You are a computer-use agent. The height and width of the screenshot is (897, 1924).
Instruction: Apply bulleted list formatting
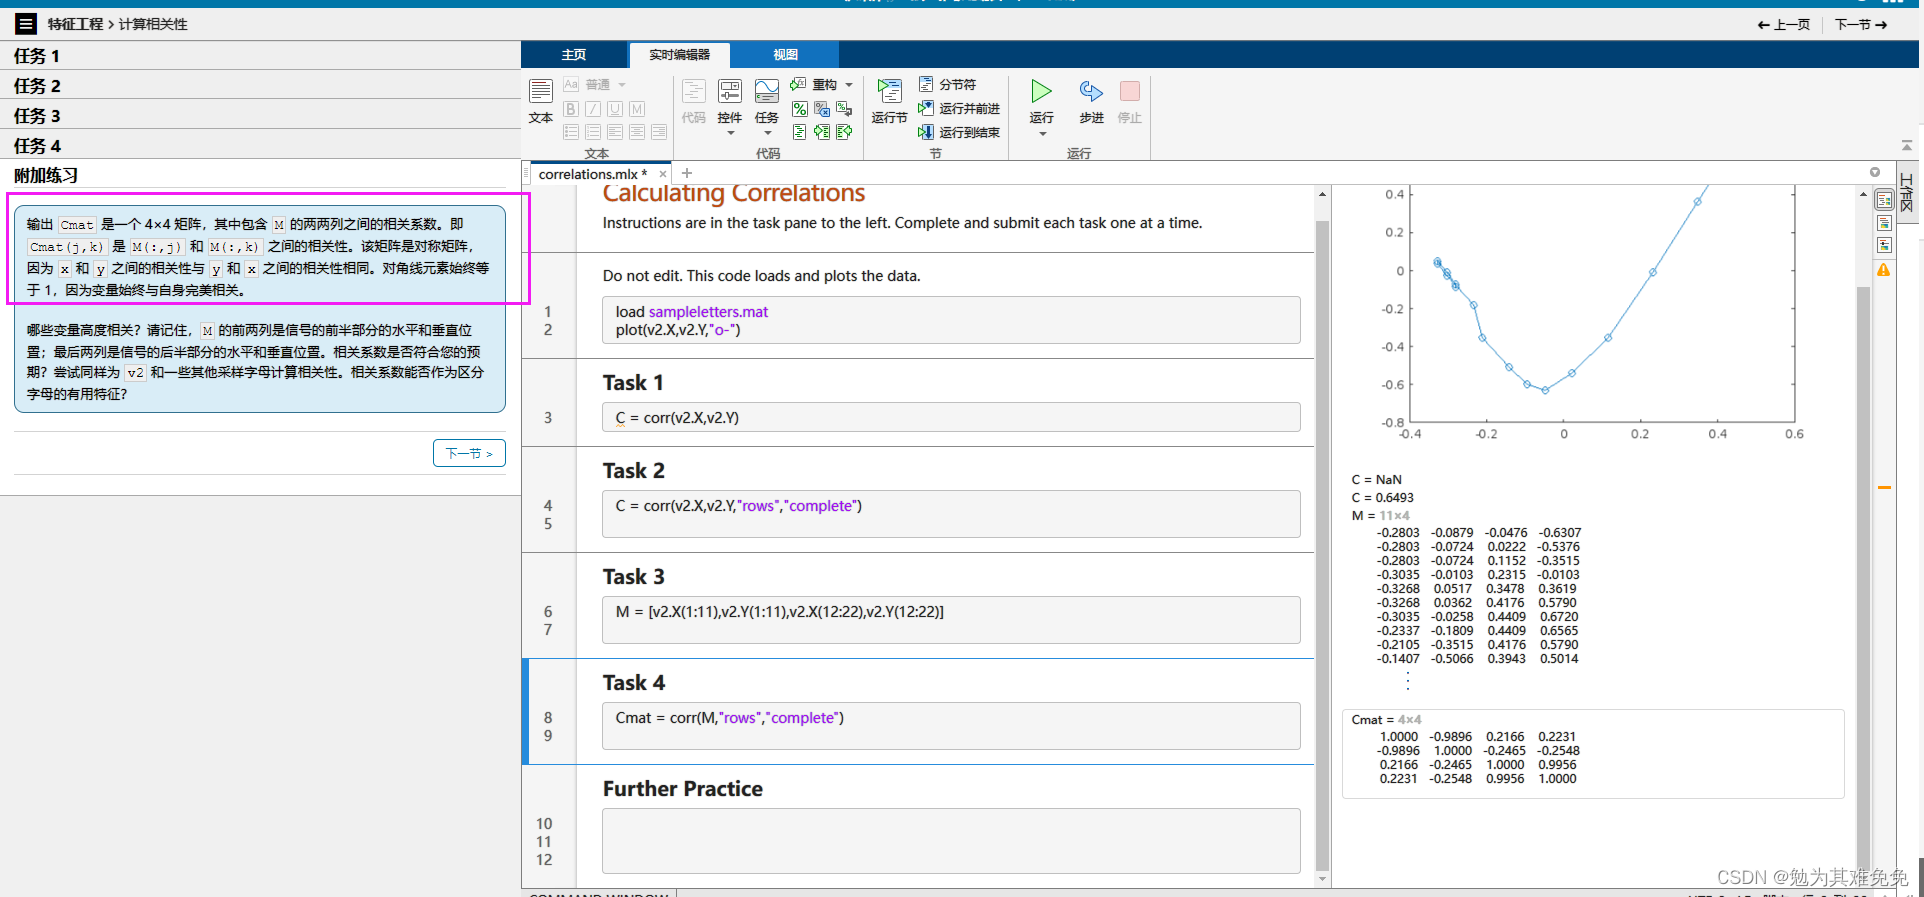tap(571, 132)
